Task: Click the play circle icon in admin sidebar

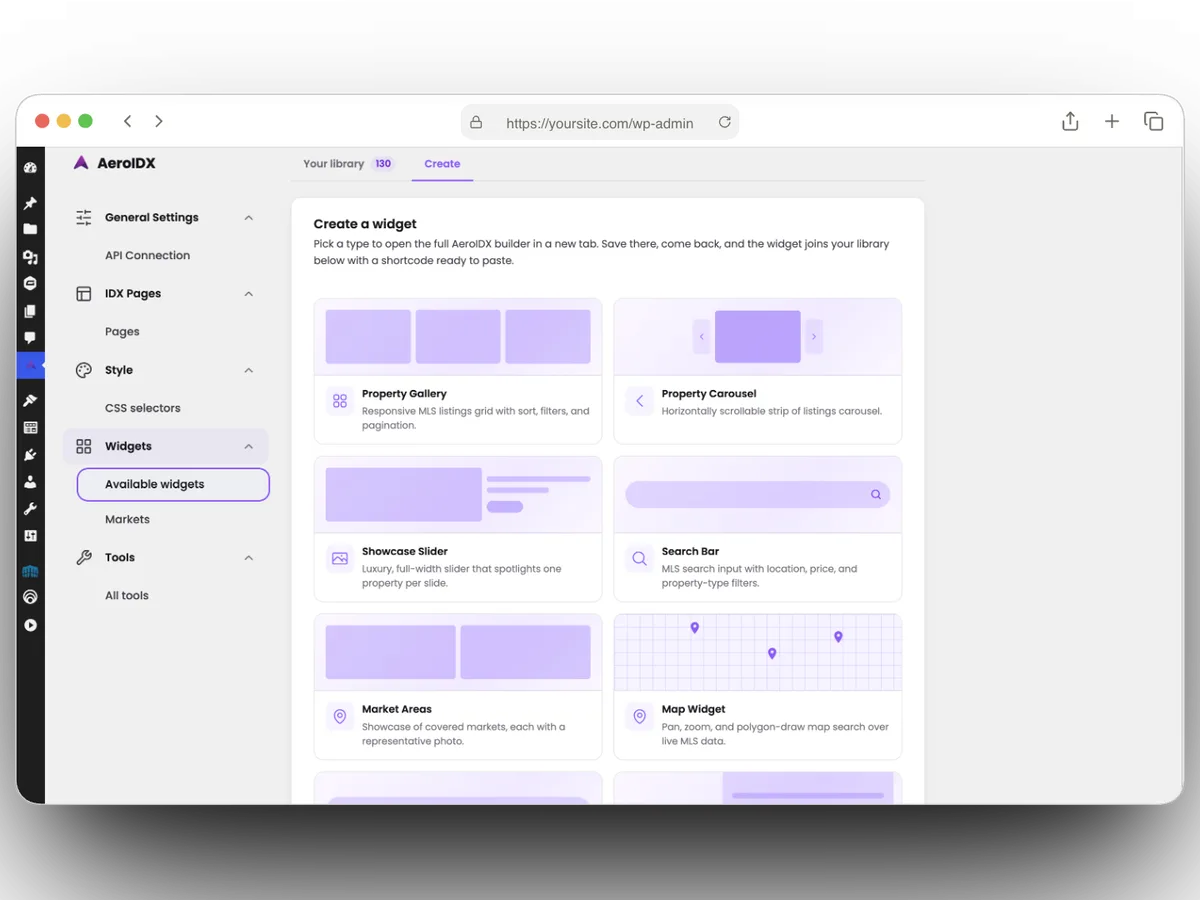Action: [x=30, y=625]
